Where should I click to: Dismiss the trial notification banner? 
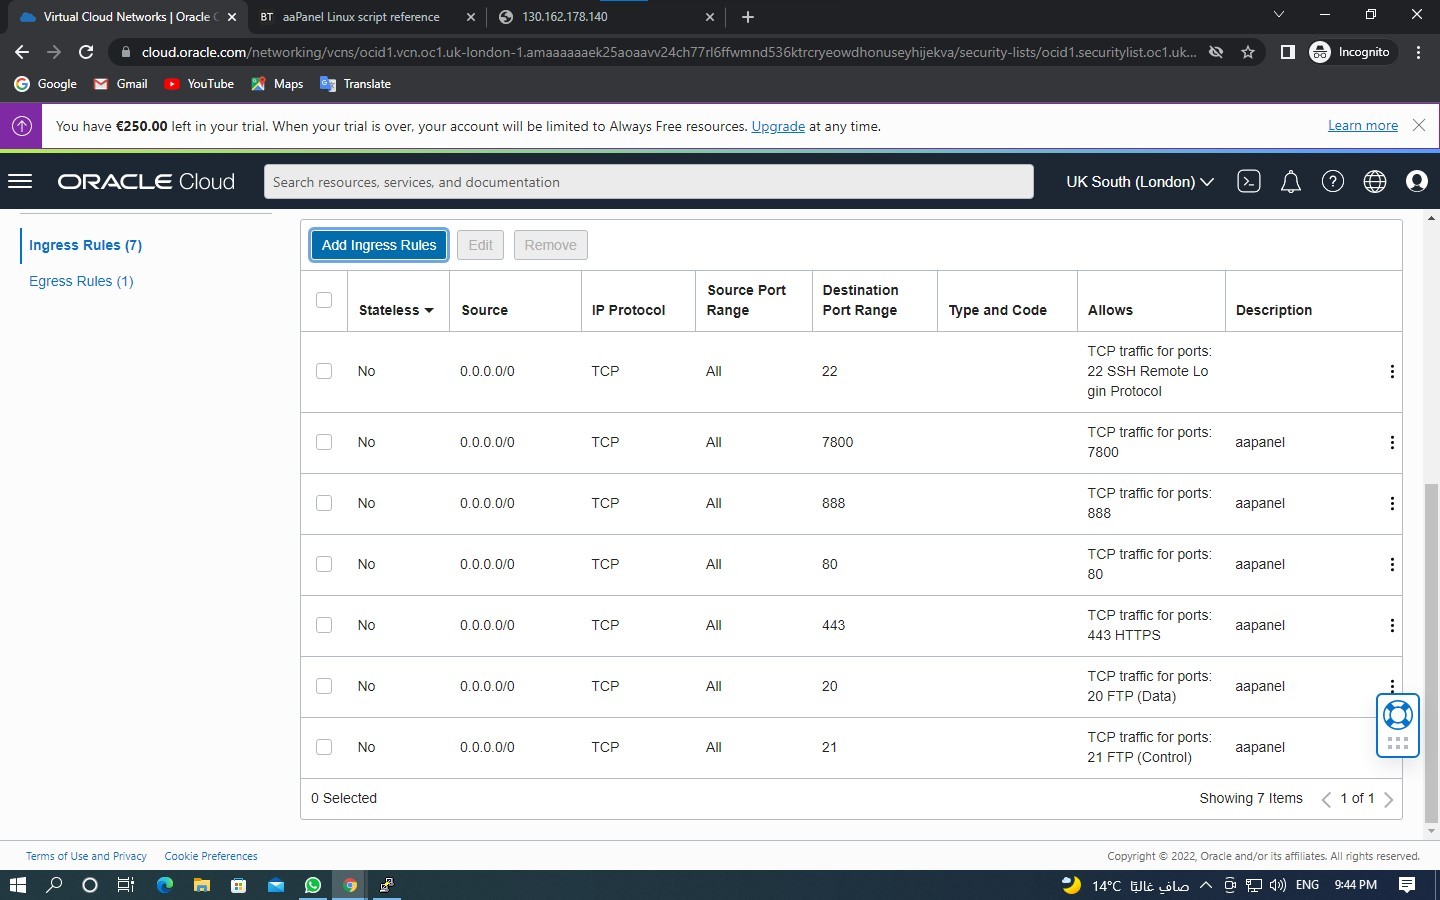[x=1418, y=125]
